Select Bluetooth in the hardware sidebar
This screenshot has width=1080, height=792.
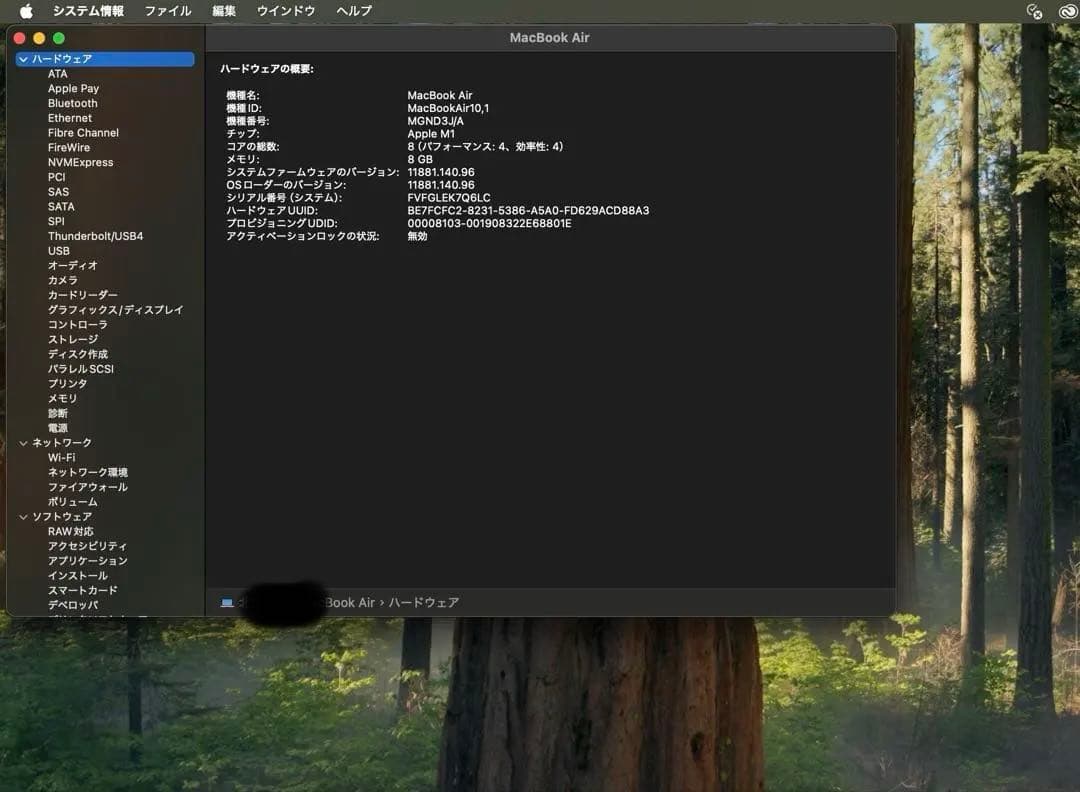pyautogui.click(x=72, y=103)
